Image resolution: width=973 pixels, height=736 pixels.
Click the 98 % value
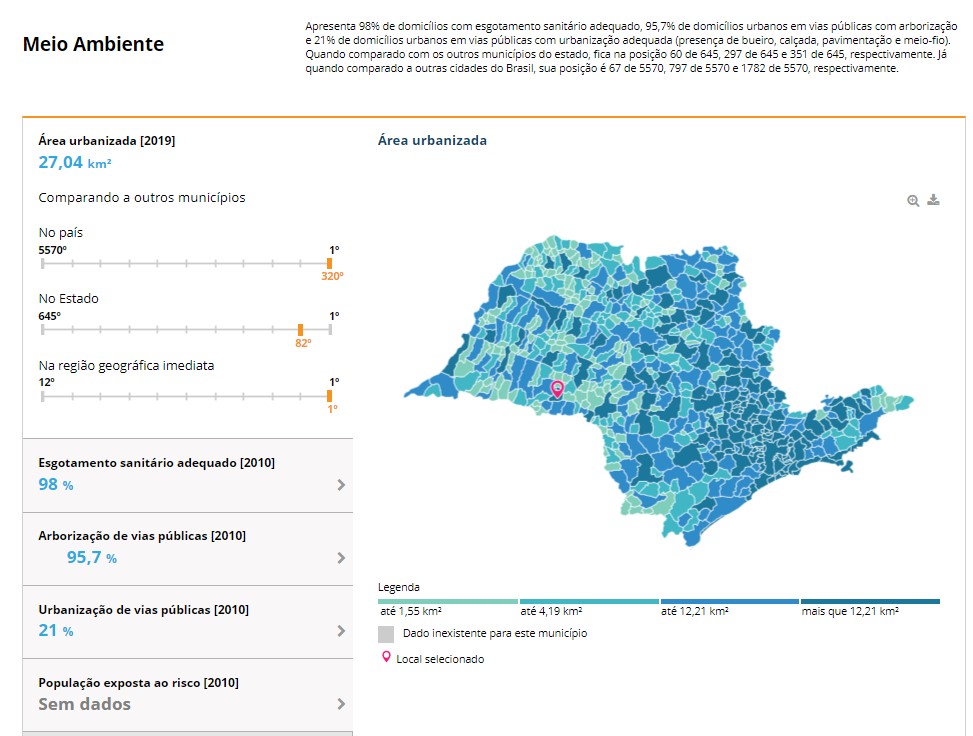[x=56, y=485]
